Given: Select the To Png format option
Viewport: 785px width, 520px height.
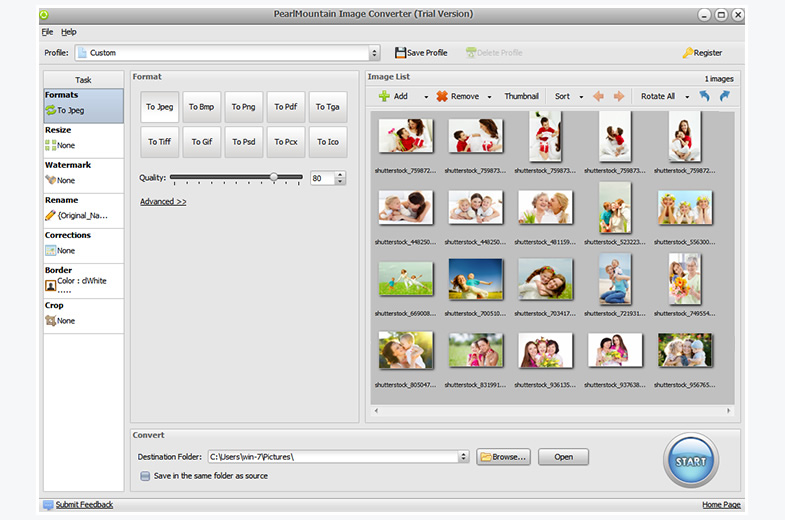Looking at the screenshot, I should 244,107.
